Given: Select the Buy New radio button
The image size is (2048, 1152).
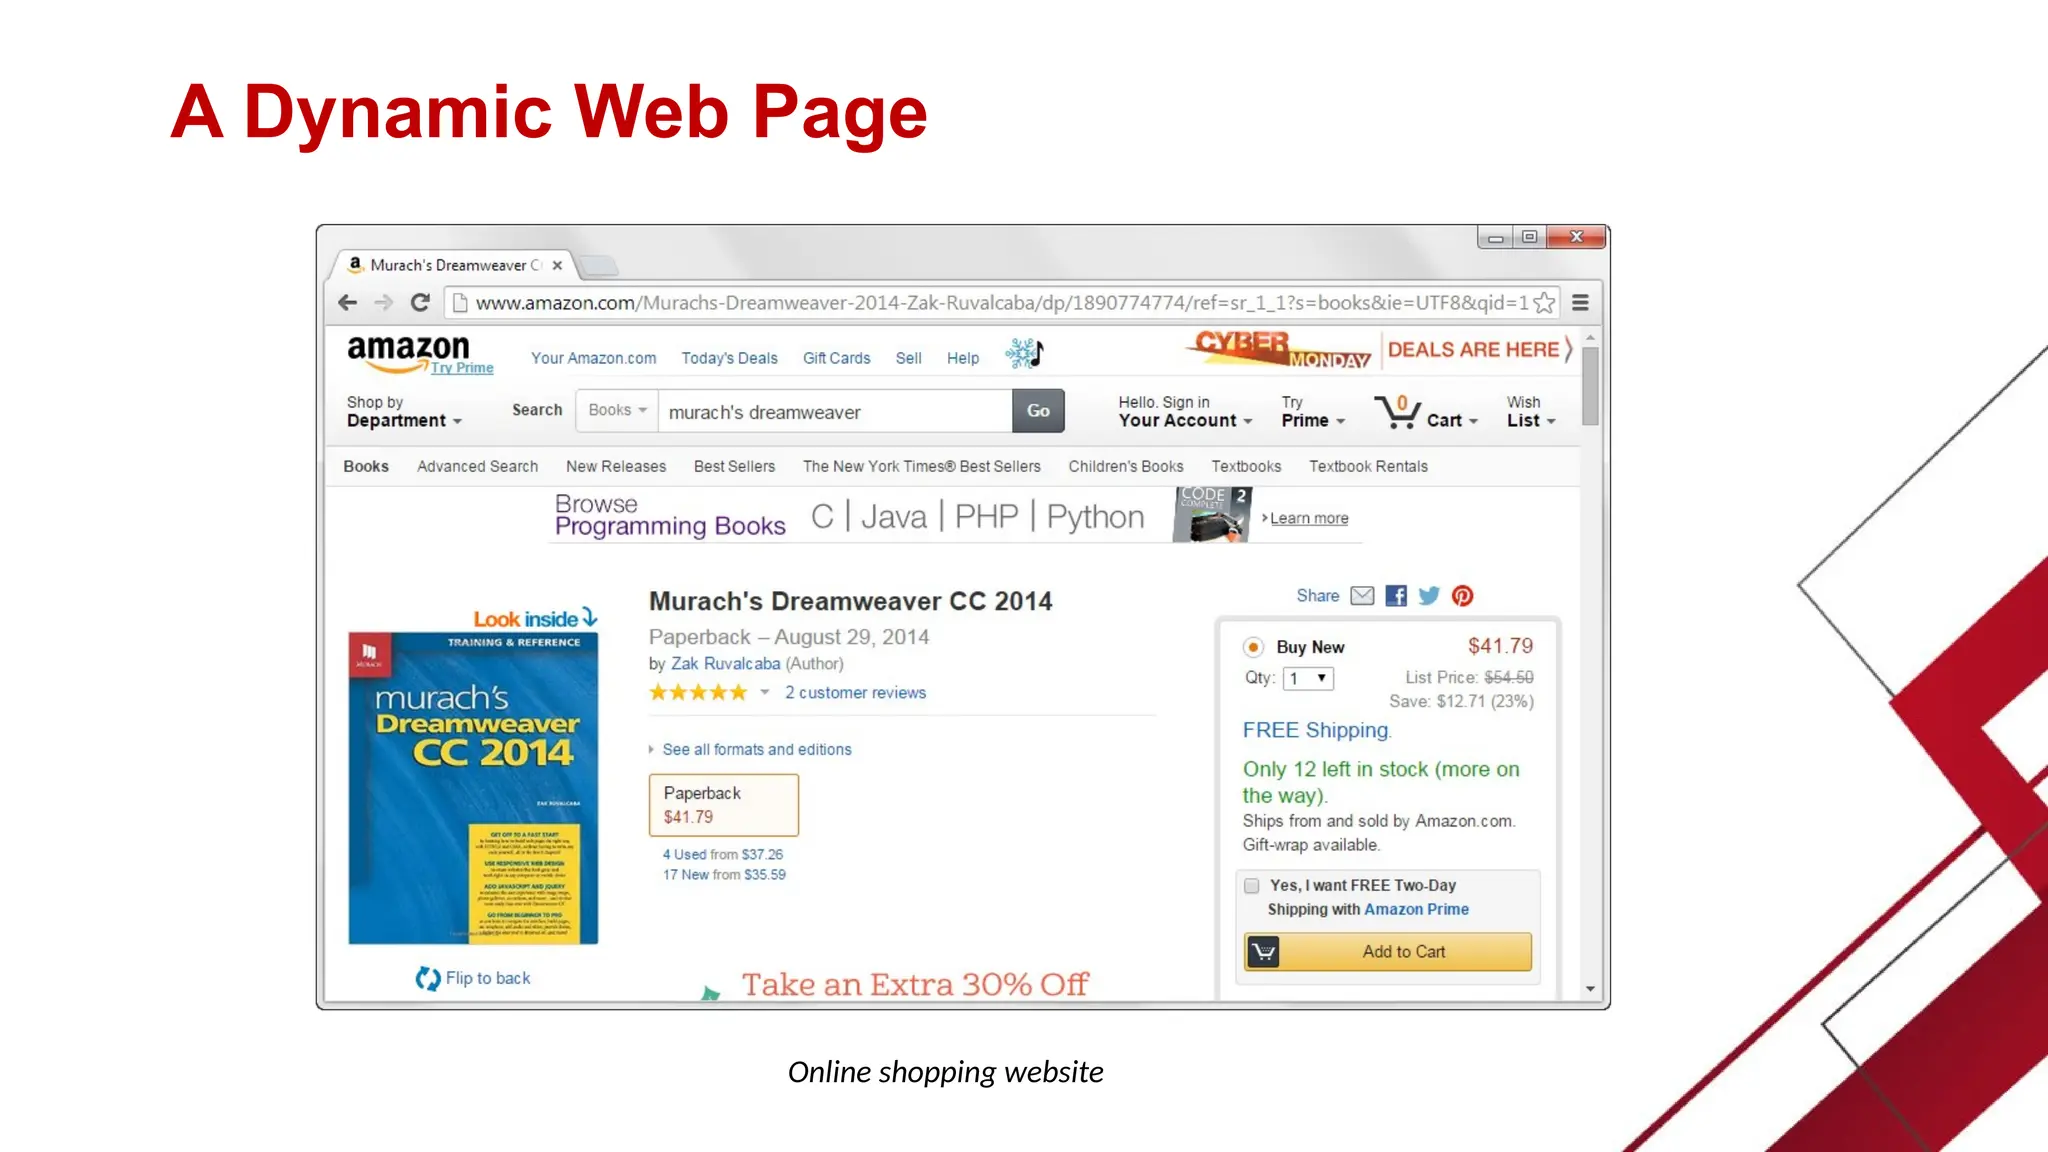Looking at the screenshot, I should (1253, 647).
